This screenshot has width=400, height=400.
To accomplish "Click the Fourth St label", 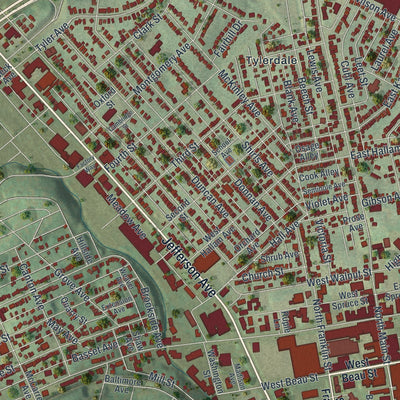I will pyautogui.click(x=121, y=157).
